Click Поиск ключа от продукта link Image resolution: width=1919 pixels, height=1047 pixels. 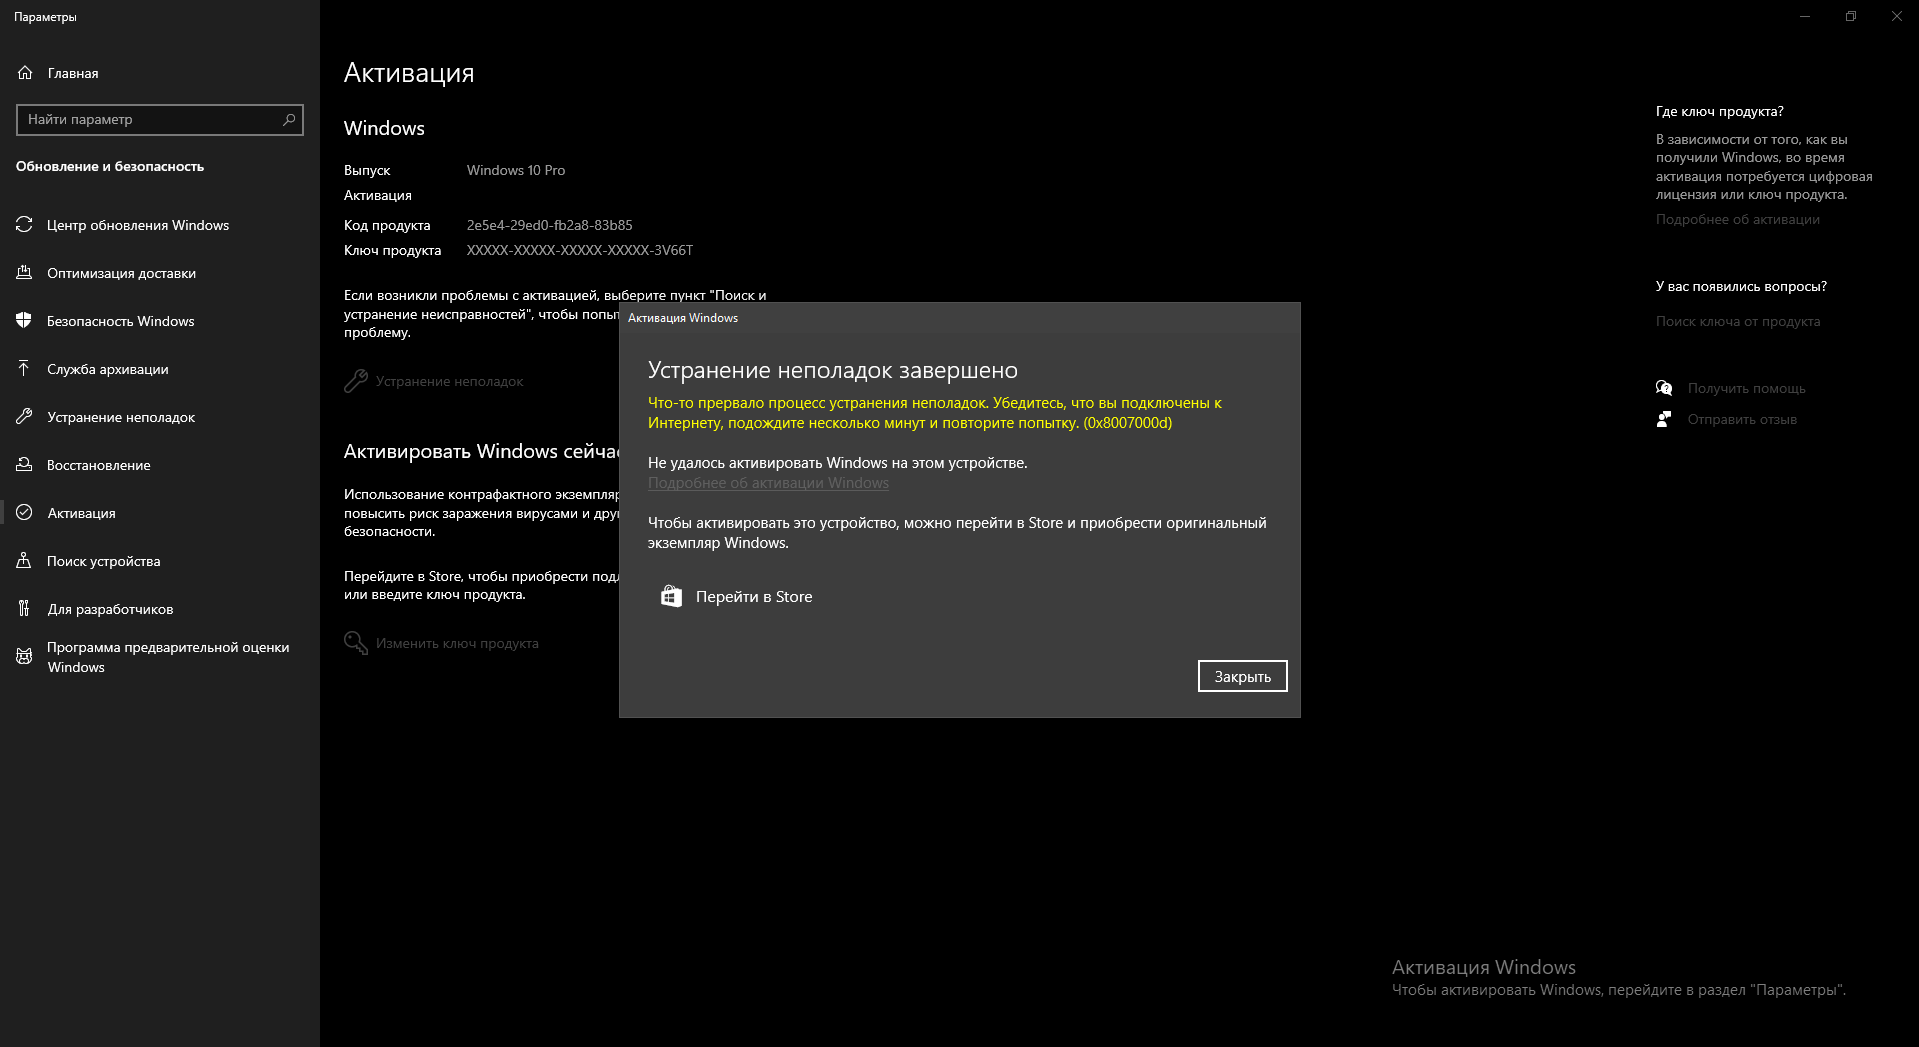point(1737,321)
